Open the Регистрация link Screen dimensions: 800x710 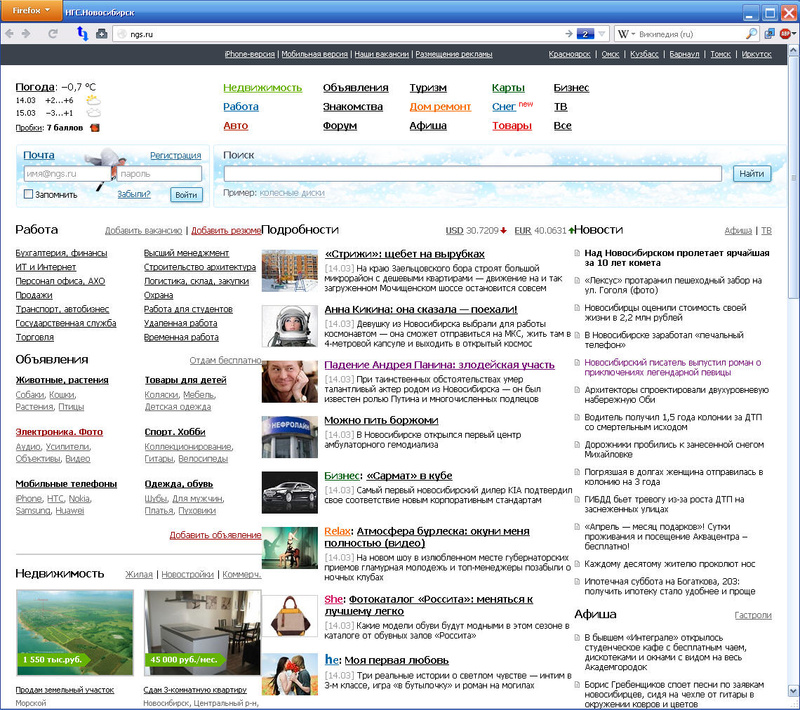click(175, 156)
